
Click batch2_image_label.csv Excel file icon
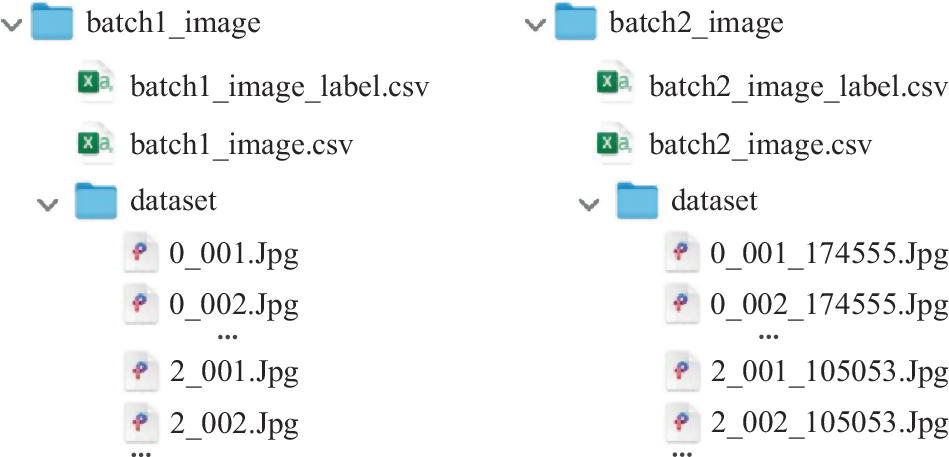point(616,85)
